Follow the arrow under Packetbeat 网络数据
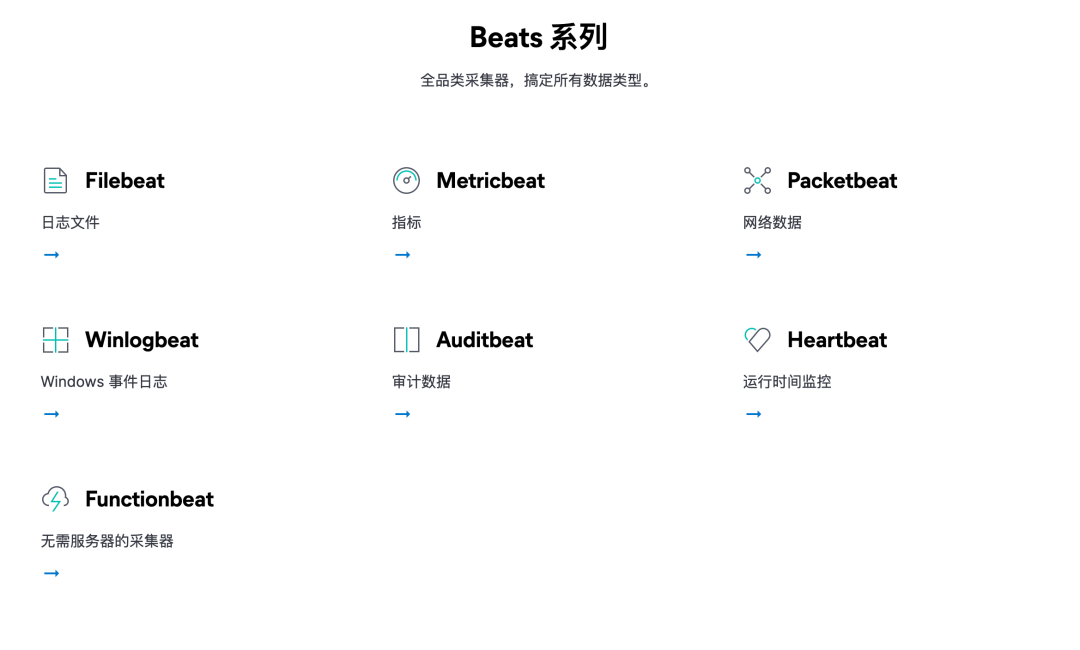Viewport: 1080px width, 650px height. pos(754,255)
